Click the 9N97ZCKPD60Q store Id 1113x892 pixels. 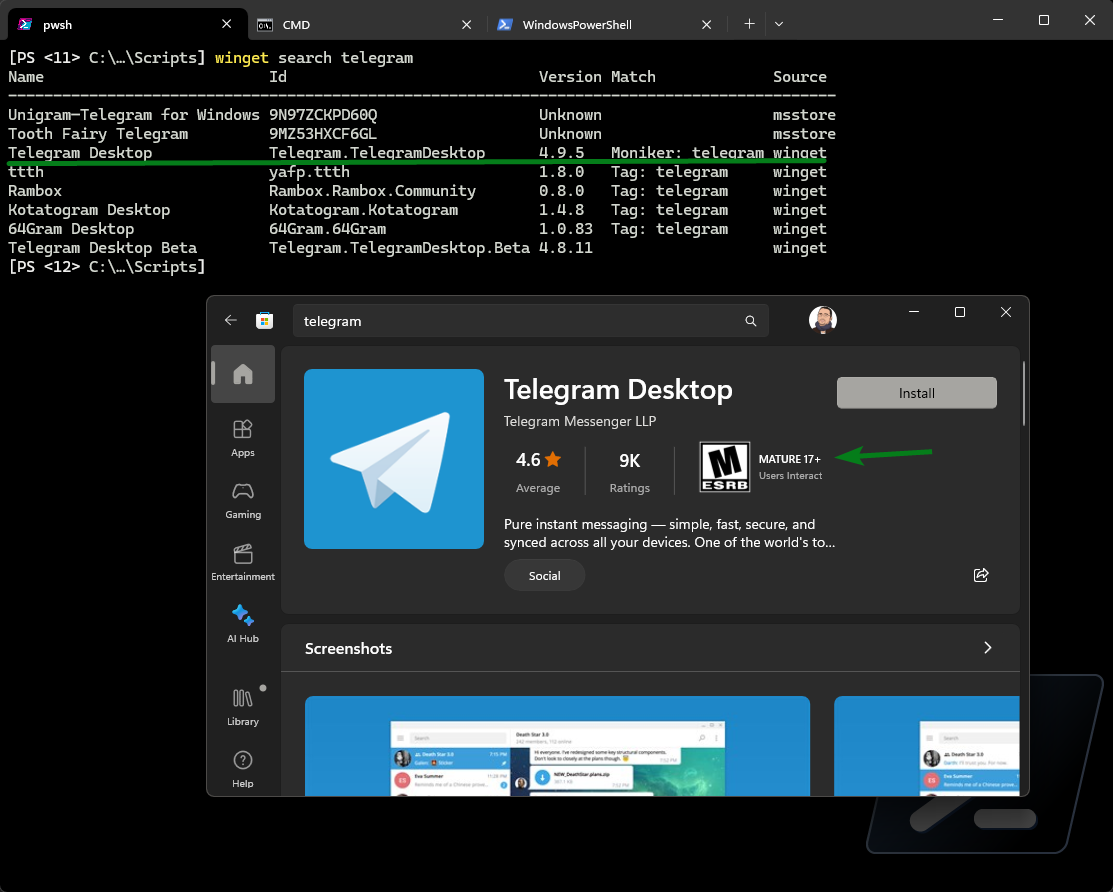pos(323,115)
